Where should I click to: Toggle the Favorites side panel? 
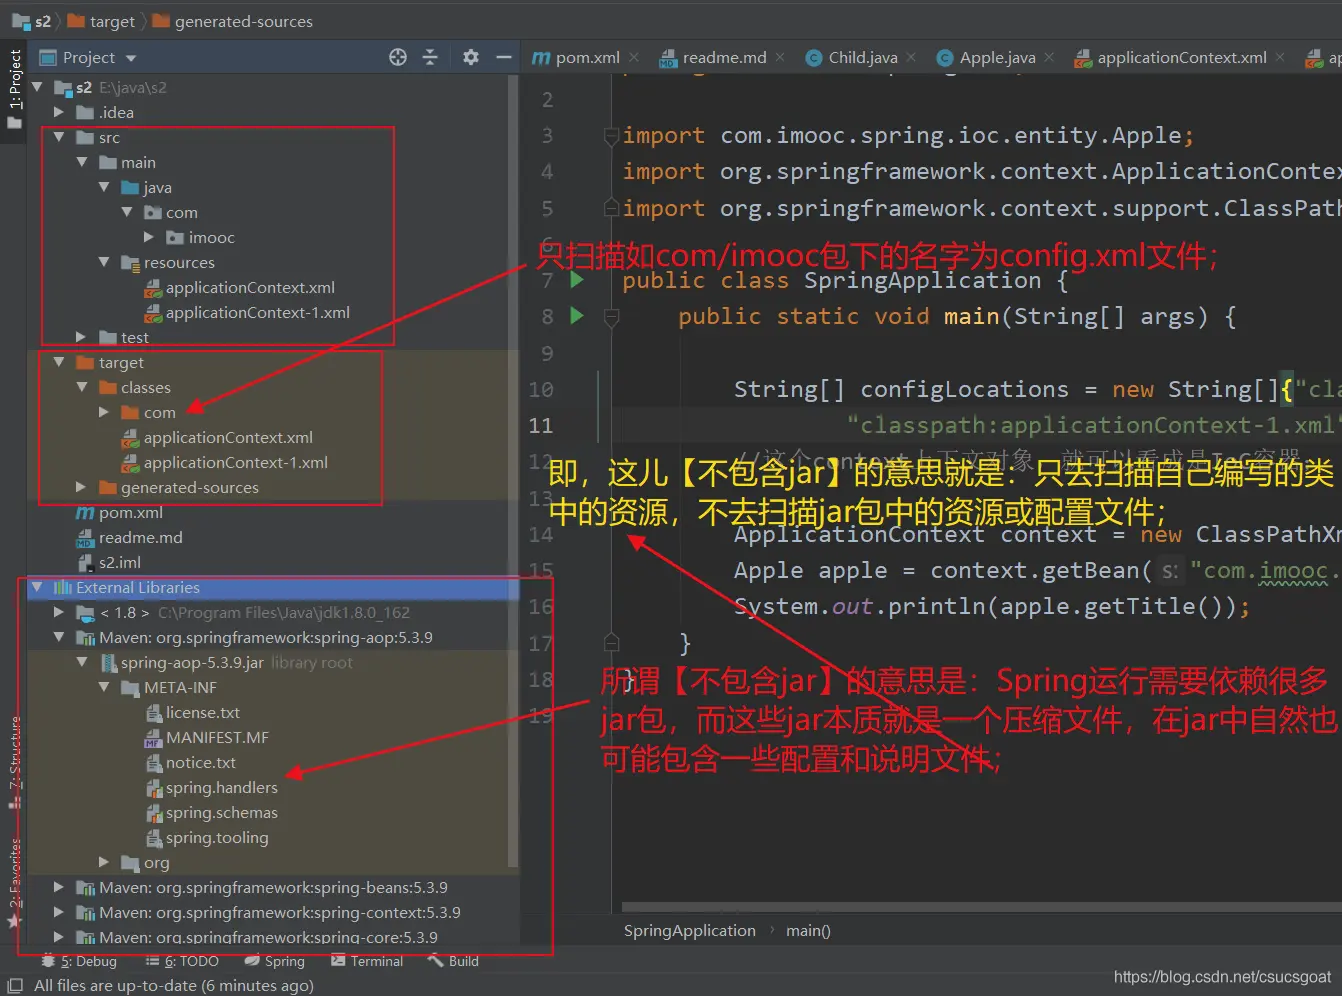coord(15,875)
